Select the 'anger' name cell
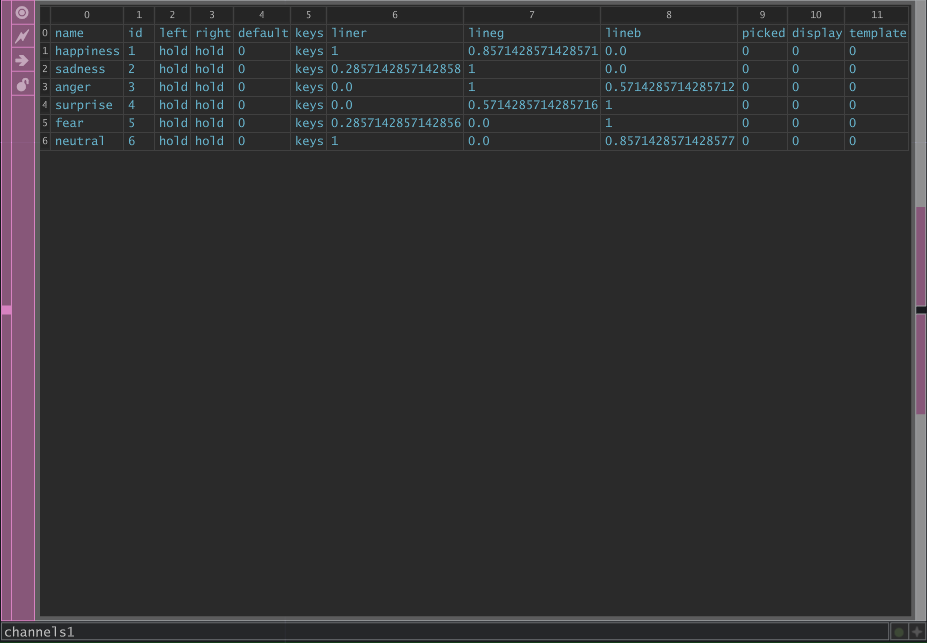This screenshot has height=643, width=927. (87, 87)
